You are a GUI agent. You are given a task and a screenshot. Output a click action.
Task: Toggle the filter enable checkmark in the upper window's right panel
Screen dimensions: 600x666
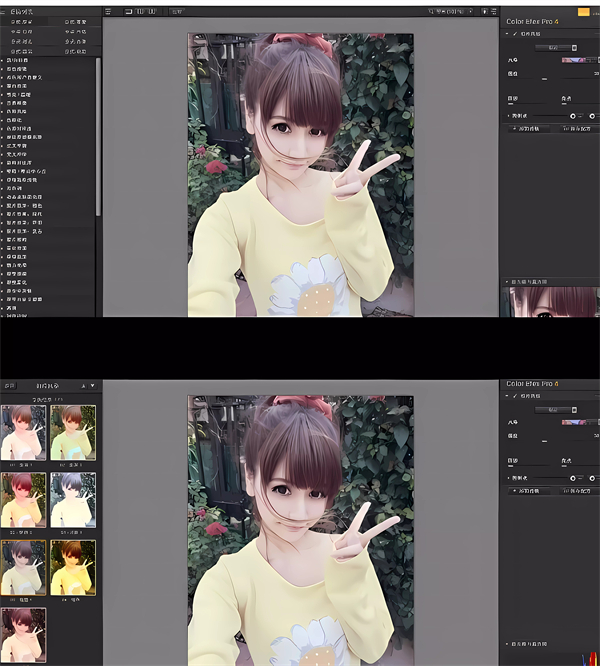point(515,34)
